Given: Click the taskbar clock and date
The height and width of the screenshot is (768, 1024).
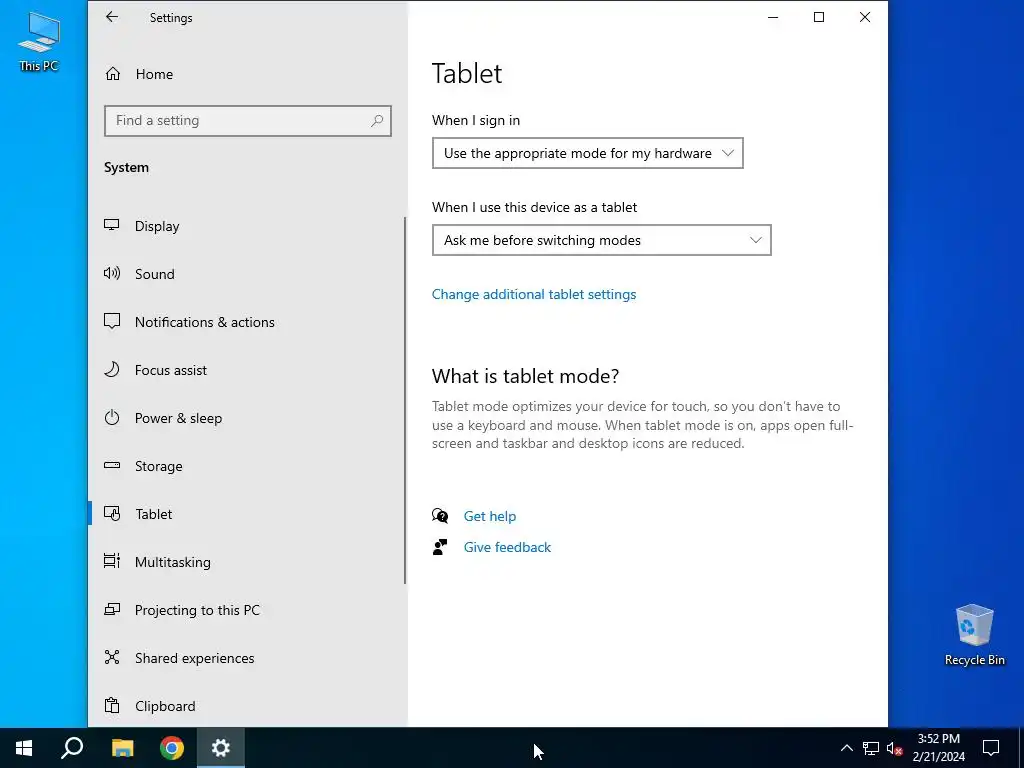Looking at the screenshot, I should tap(938, 748).
